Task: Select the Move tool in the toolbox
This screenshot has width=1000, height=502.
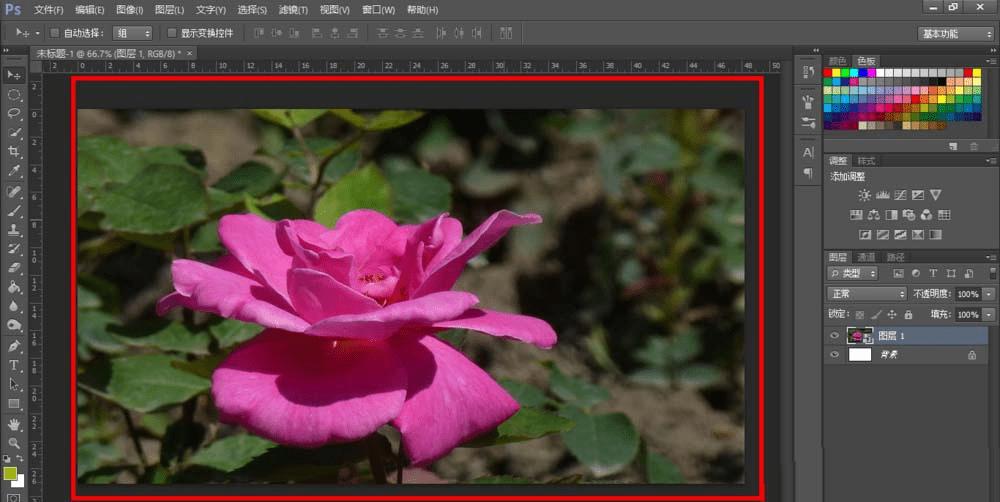Action: tap(14, 75)
